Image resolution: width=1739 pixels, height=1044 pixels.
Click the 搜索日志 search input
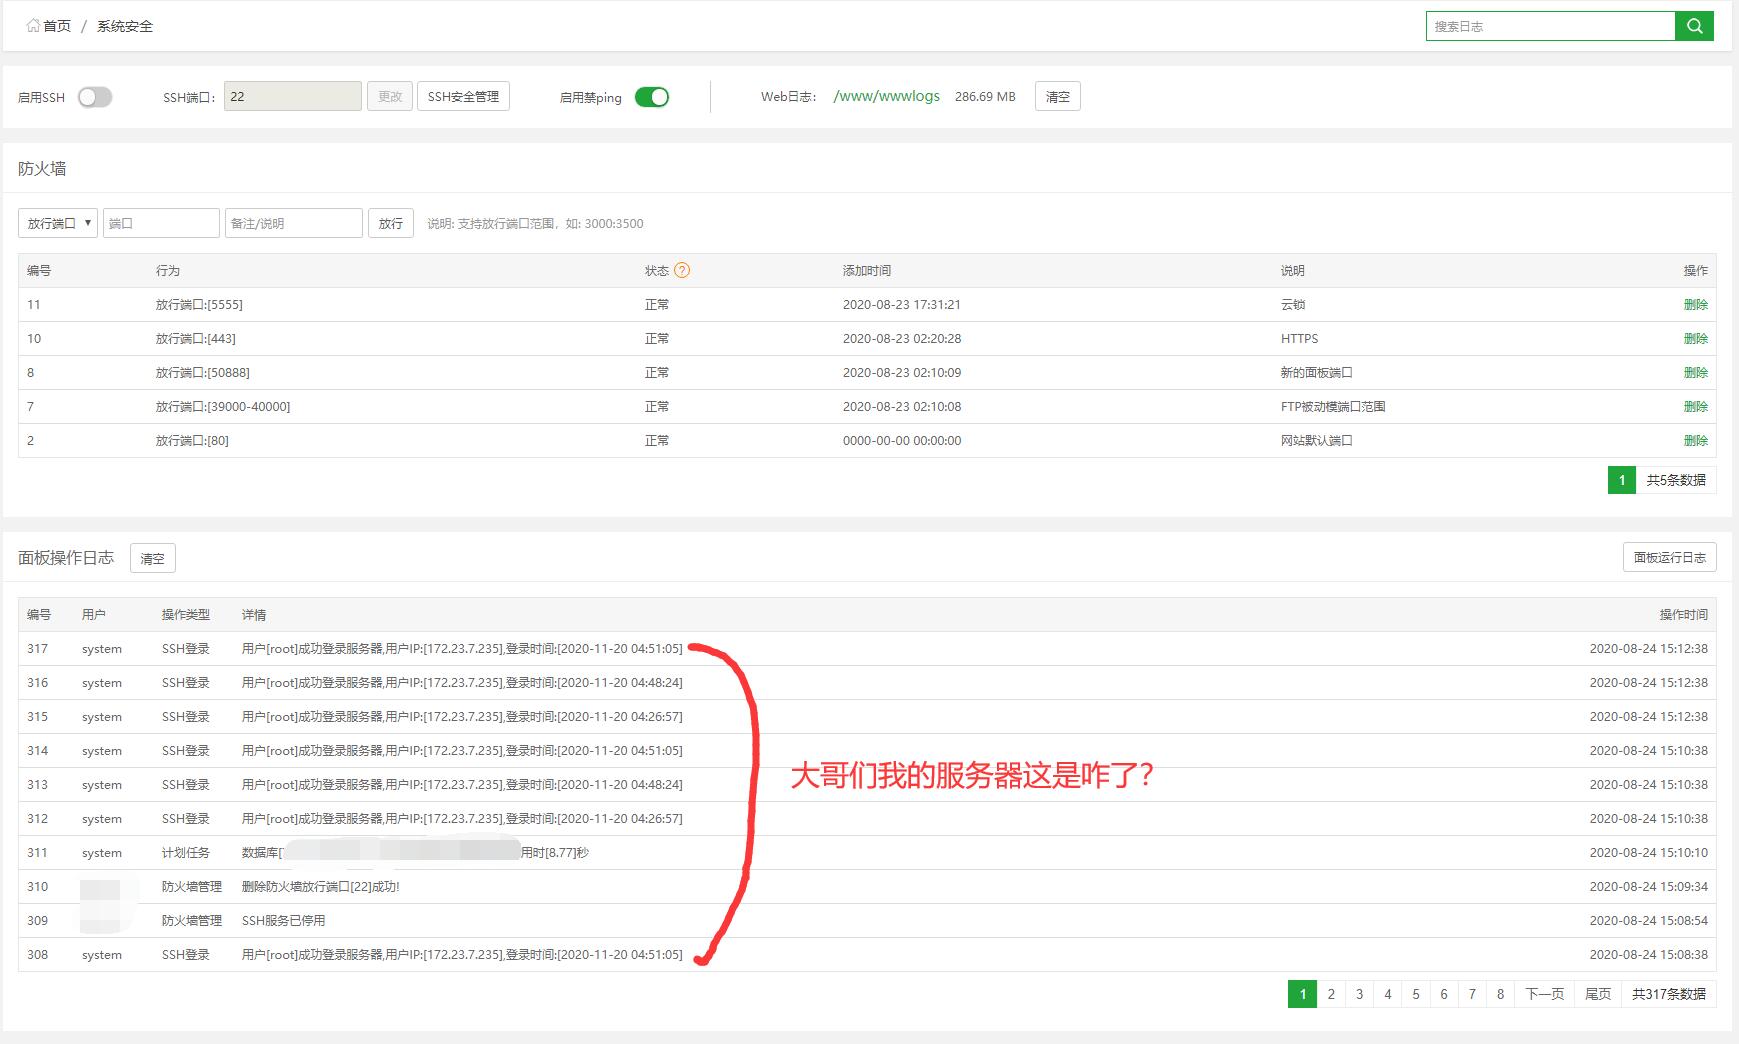point(1550,26)
